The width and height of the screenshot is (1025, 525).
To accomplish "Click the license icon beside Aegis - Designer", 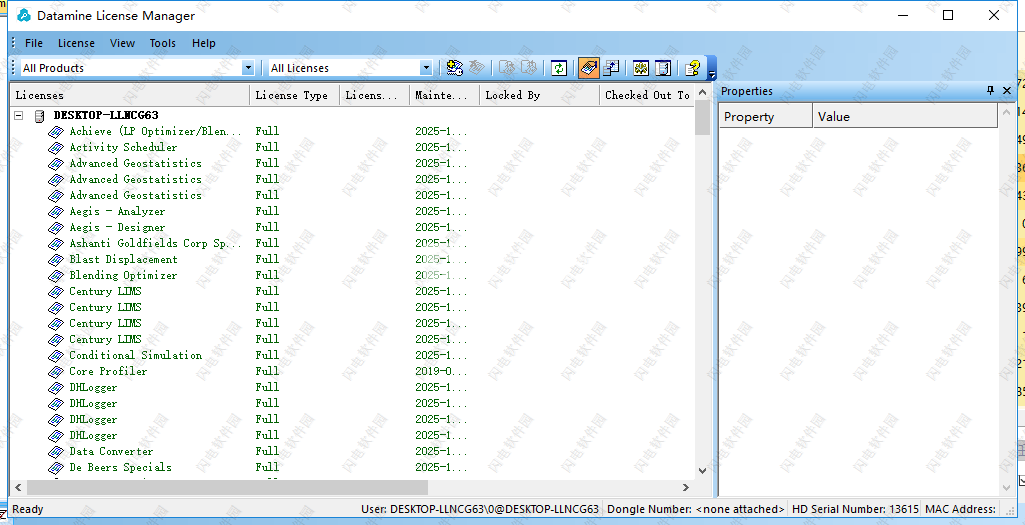I will point(56,228).
